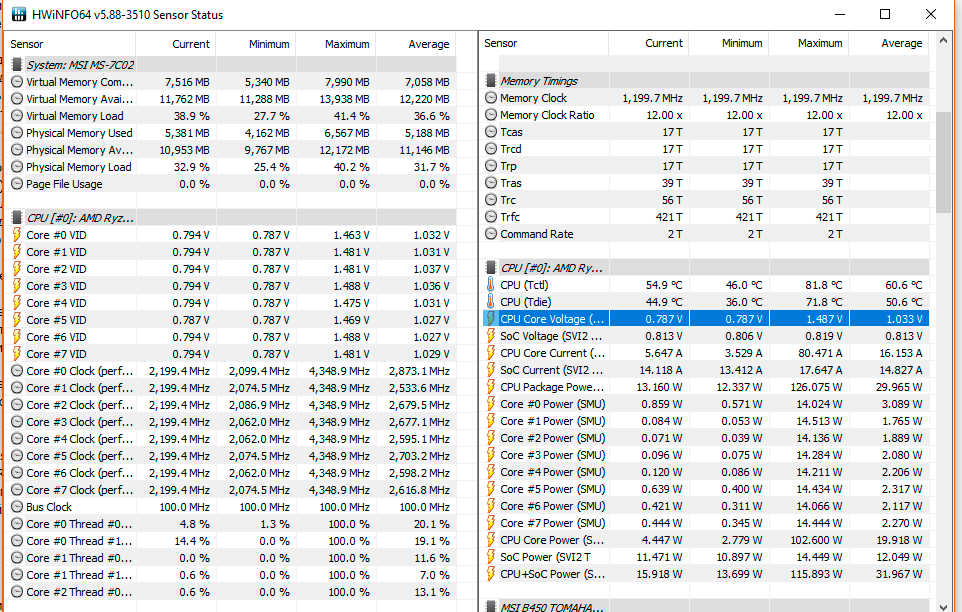Click the chip icon beside Memory Timings
Image resolution: width=962 pixels, height=612 pixels.
tap(491, 81)
